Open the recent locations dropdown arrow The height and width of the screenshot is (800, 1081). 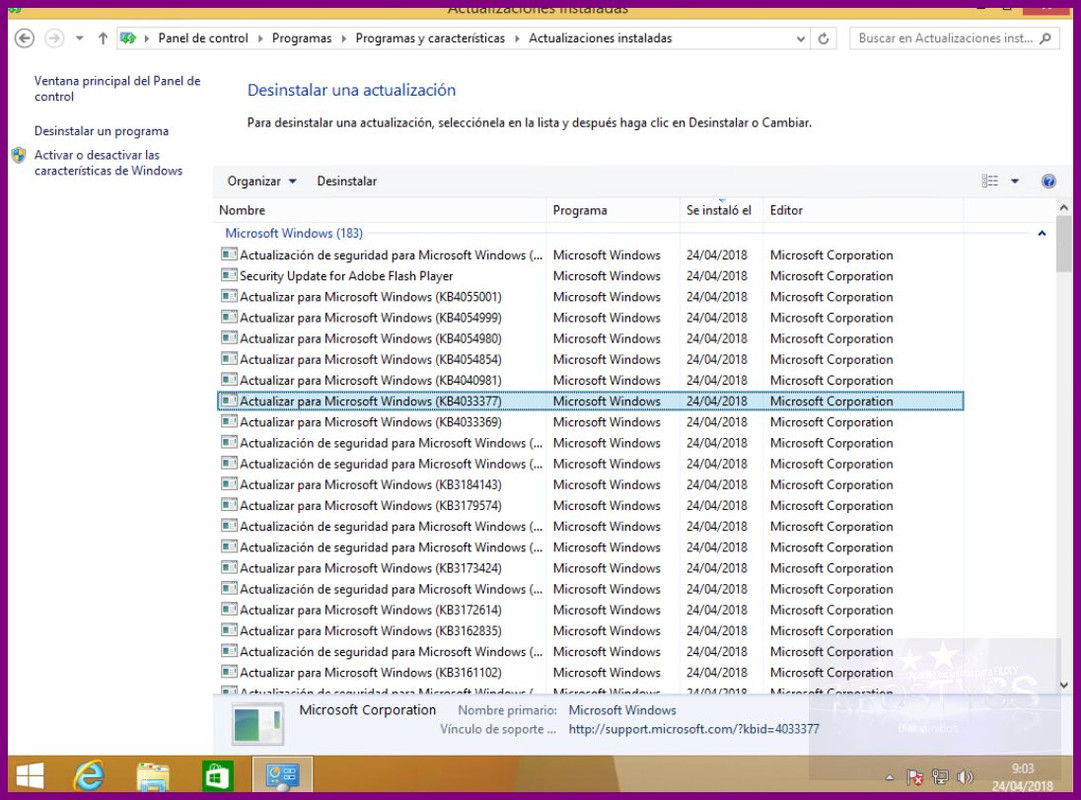[x=79, y=39]
